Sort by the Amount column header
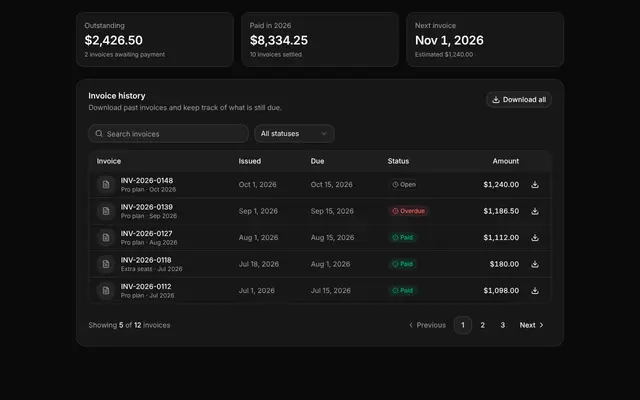This screenshot has width=640, height=400. pos(506,161)
